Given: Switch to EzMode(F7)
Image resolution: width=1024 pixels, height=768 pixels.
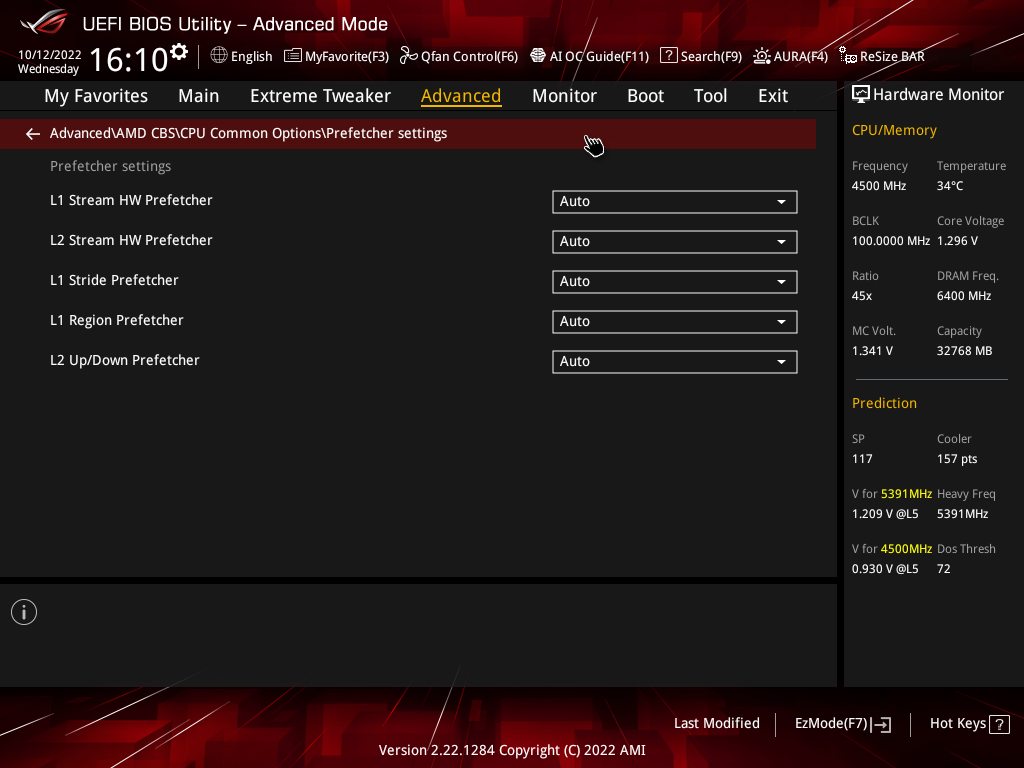Looking at the screenshot, I should pos(842,724).
